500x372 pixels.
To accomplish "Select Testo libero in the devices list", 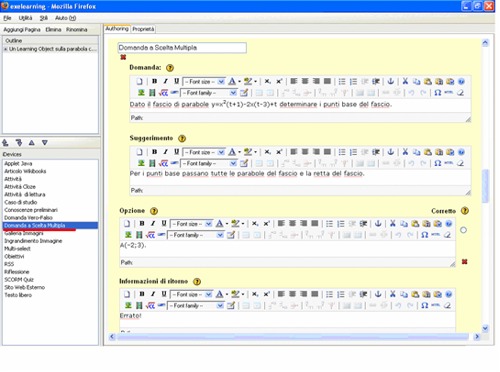I will (18, 295).
